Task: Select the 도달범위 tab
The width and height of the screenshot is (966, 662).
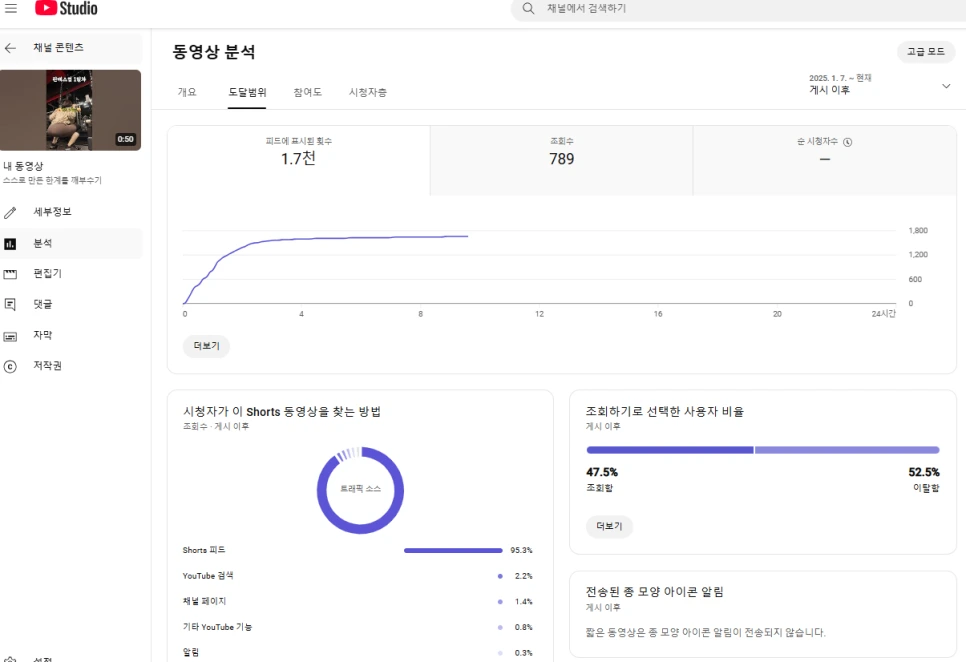Action: tap(247, 92)
